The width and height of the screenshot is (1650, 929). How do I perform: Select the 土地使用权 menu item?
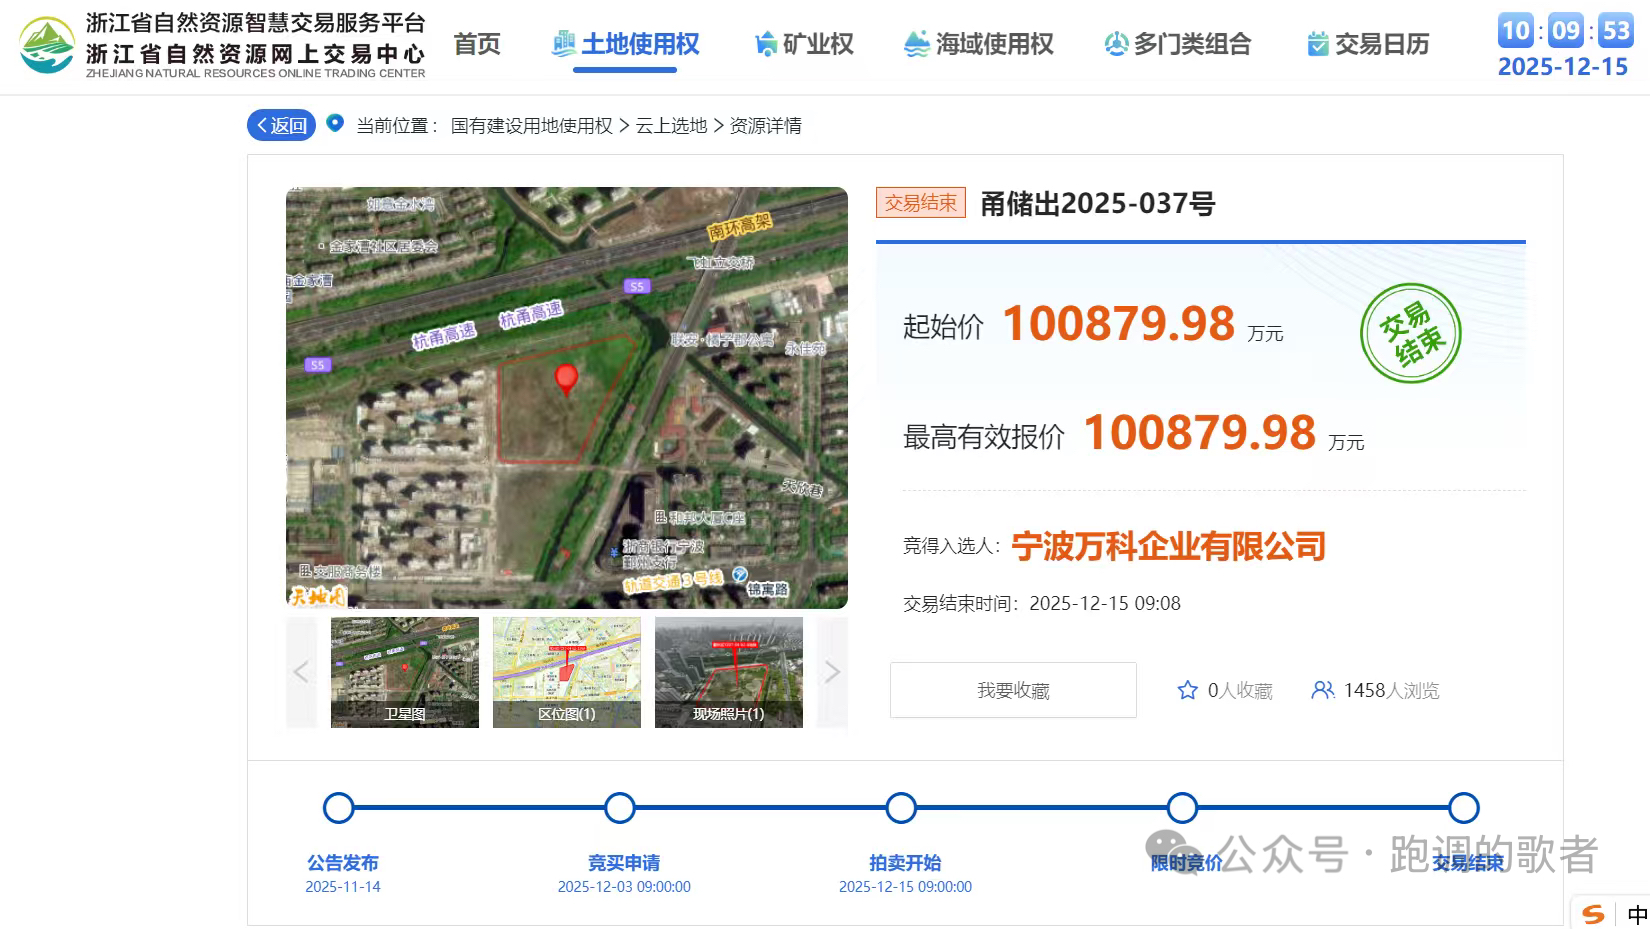(x=626, y=44)
